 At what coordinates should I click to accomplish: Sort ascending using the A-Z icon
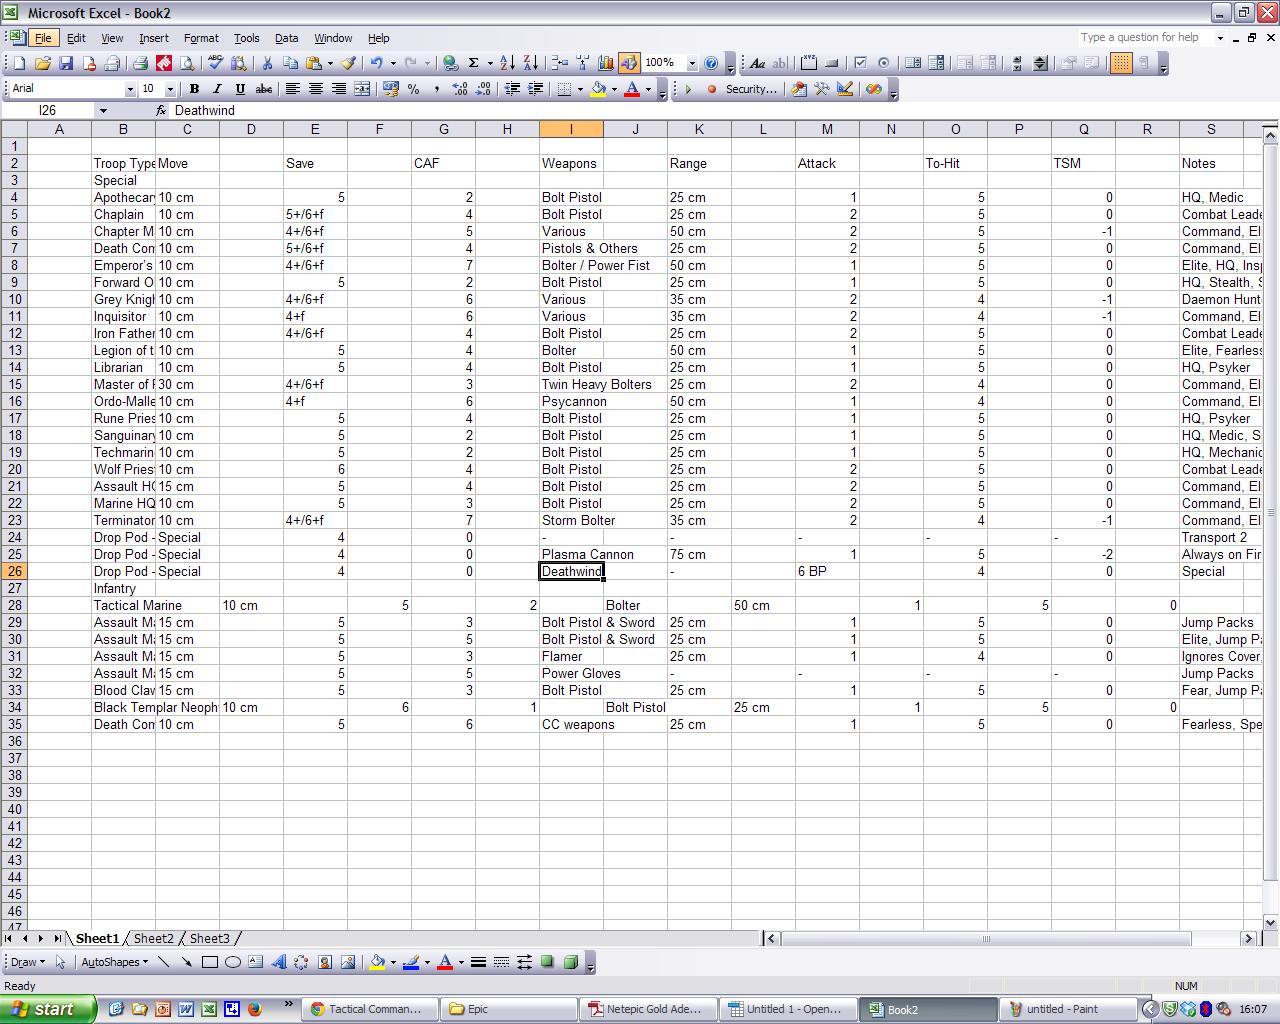coord(507,63)
